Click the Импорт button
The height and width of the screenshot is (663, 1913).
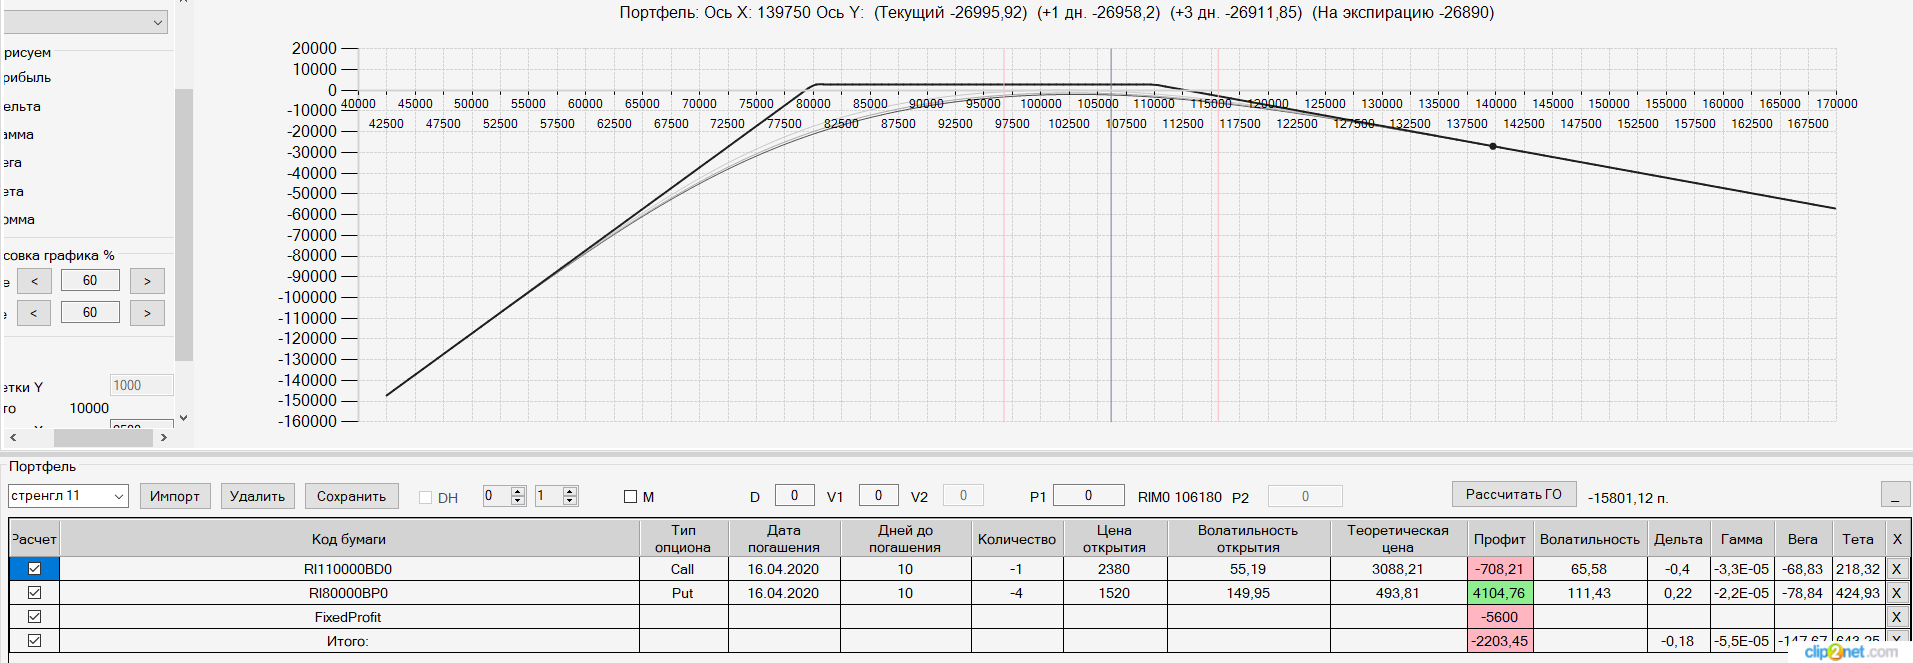coord(174,496)
